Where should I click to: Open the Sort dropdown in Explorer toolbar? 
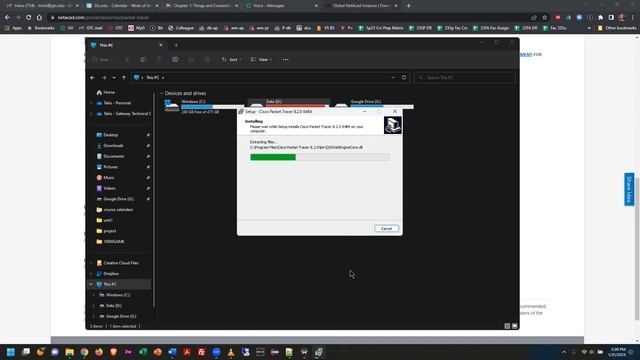pos(231,60)
